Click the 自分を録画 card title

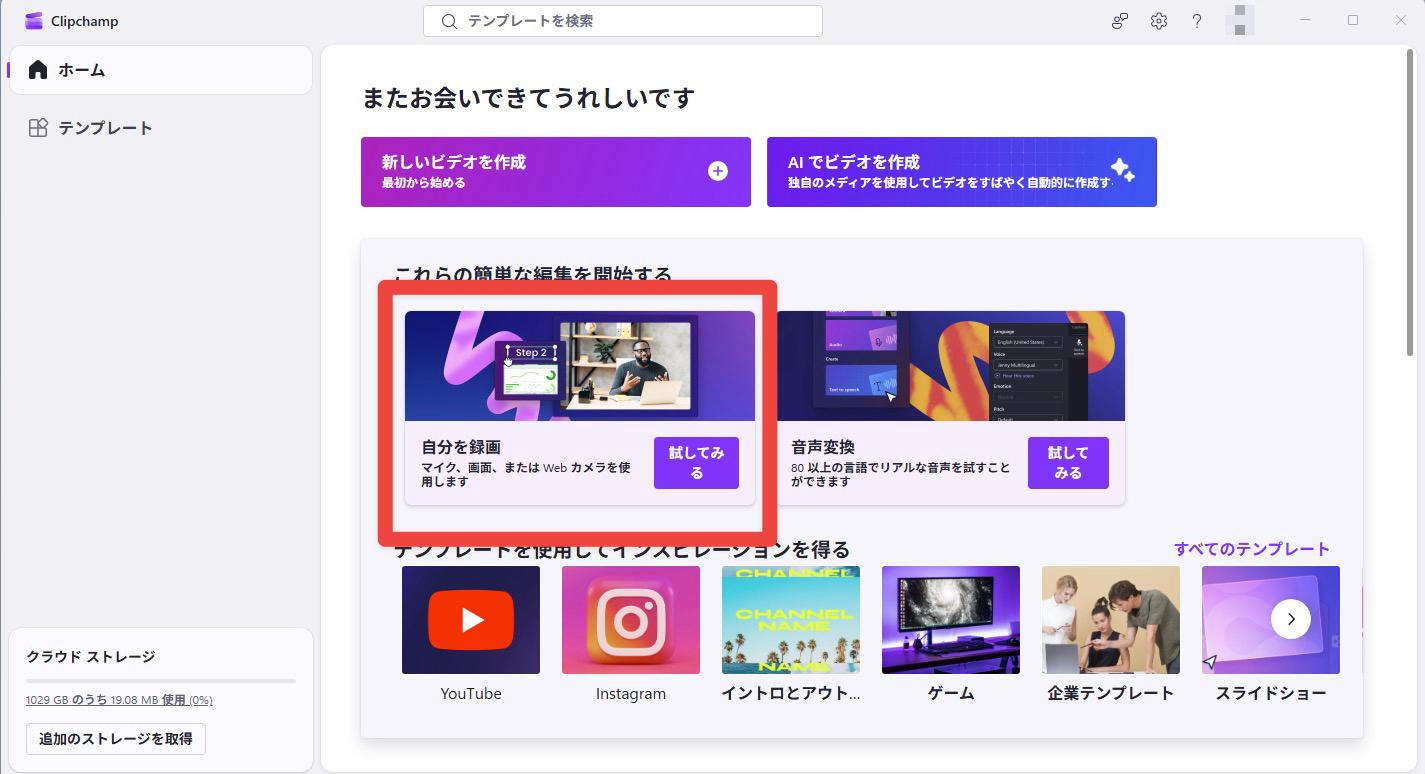point(461,447)
